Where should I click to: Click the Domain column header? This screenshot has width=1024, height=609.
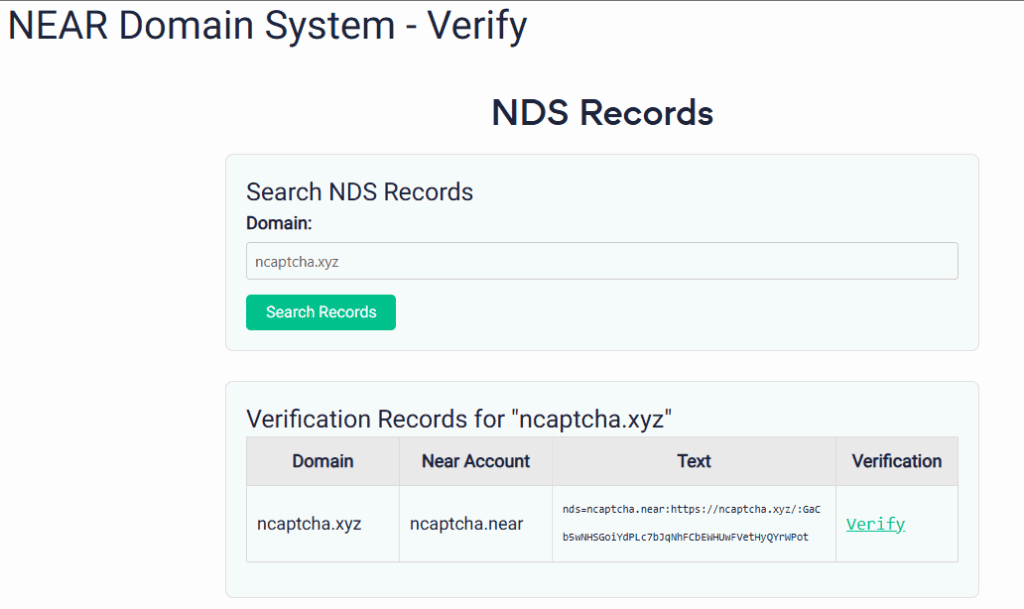coord(322,461)
